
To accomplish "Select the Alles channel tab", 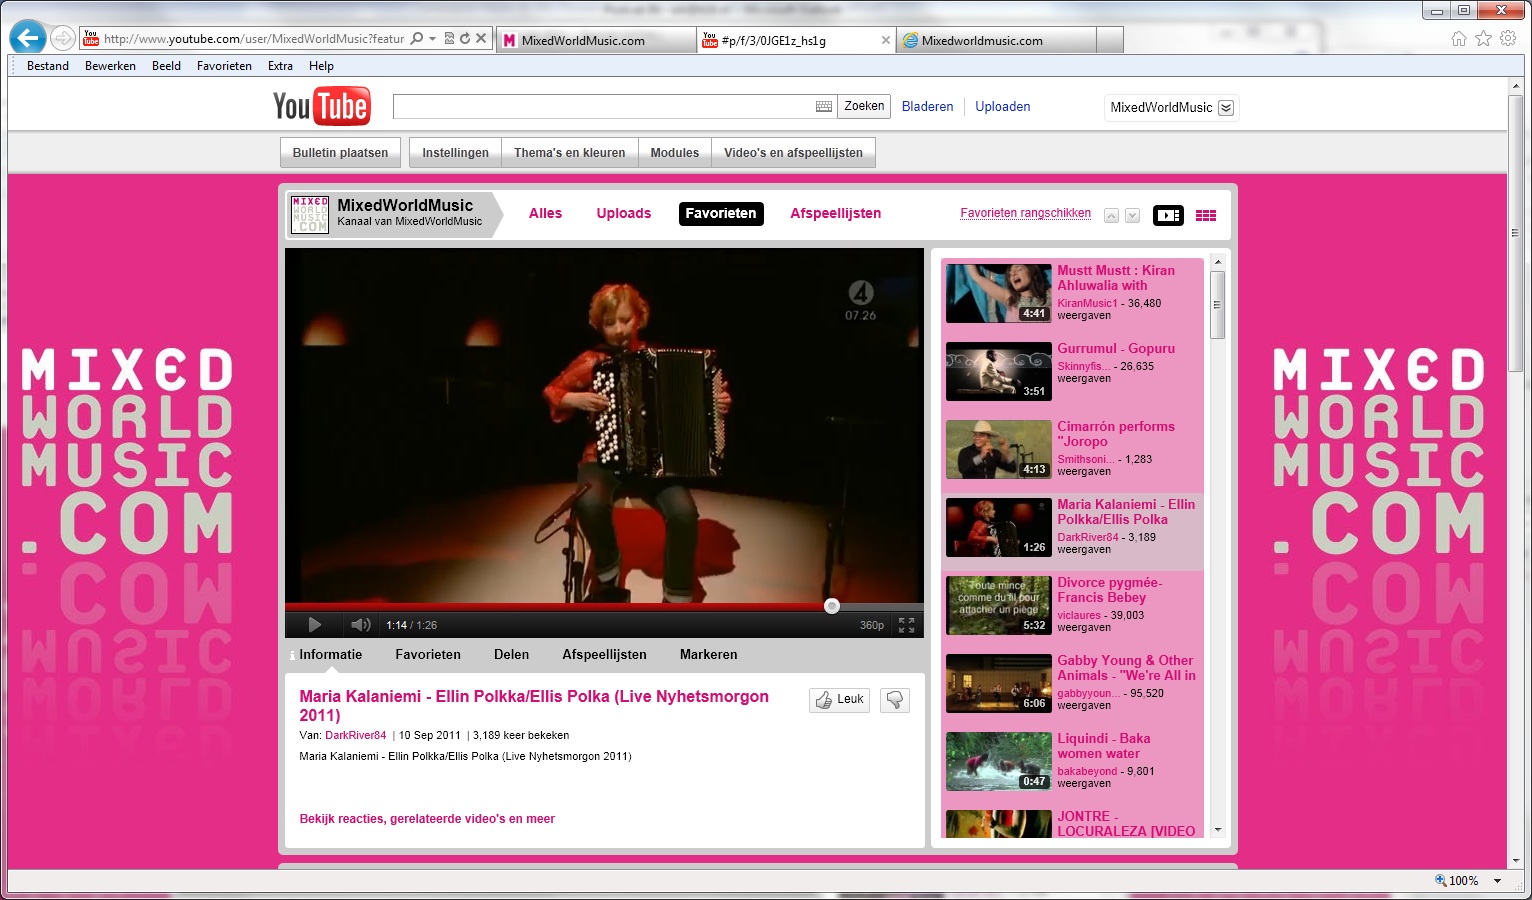I will click(545, 213).
